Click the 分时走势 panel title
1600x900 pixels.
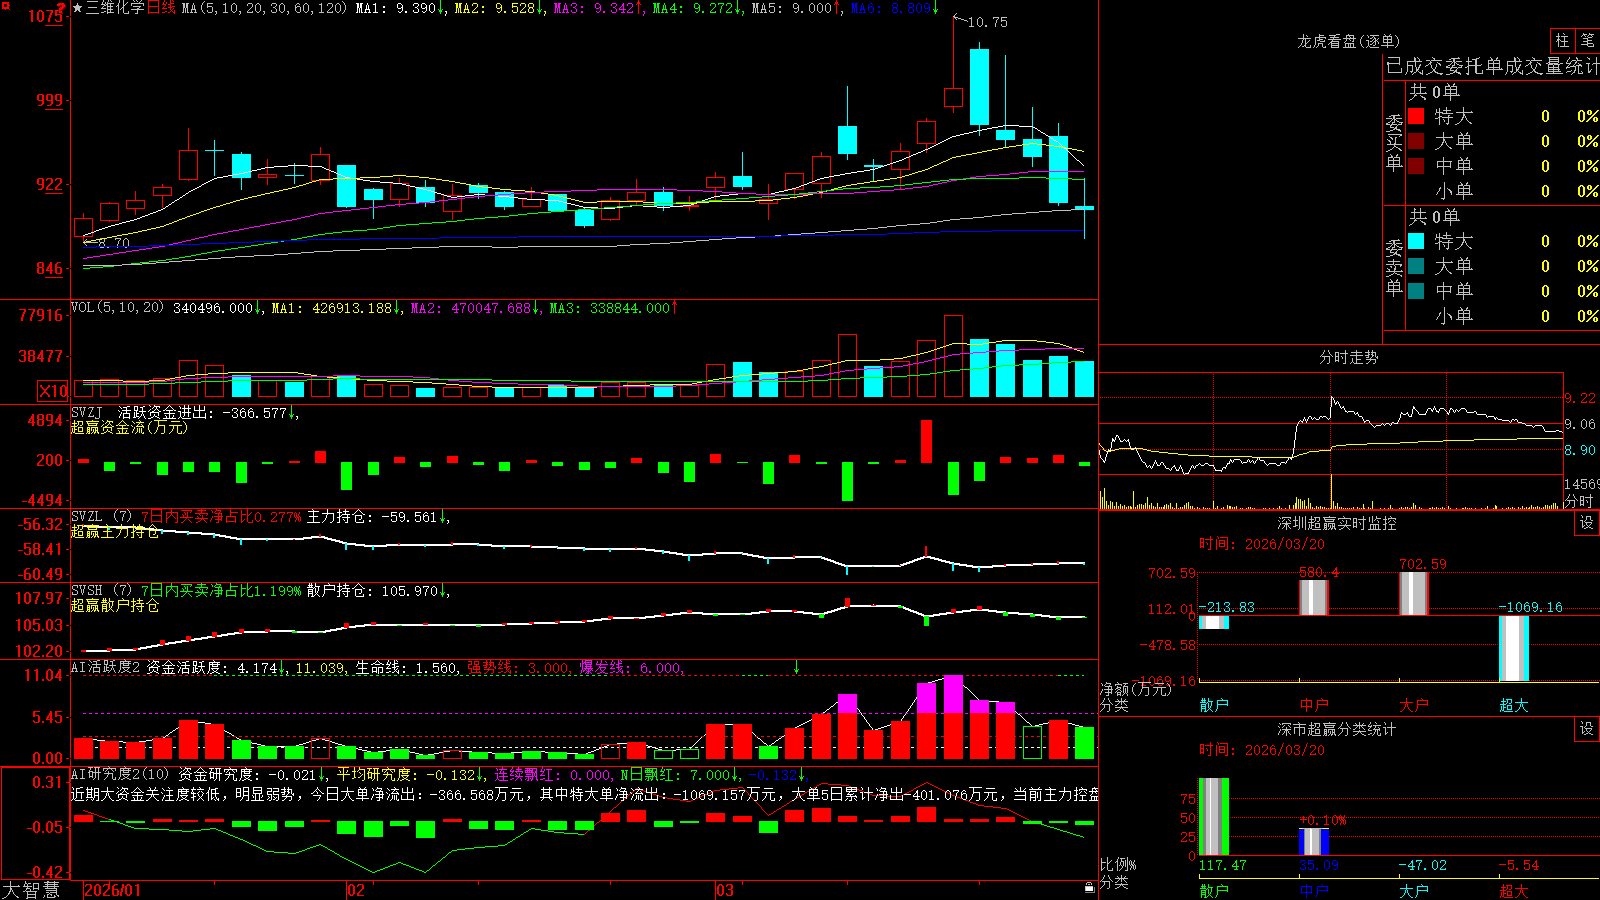click(1348, 357)
